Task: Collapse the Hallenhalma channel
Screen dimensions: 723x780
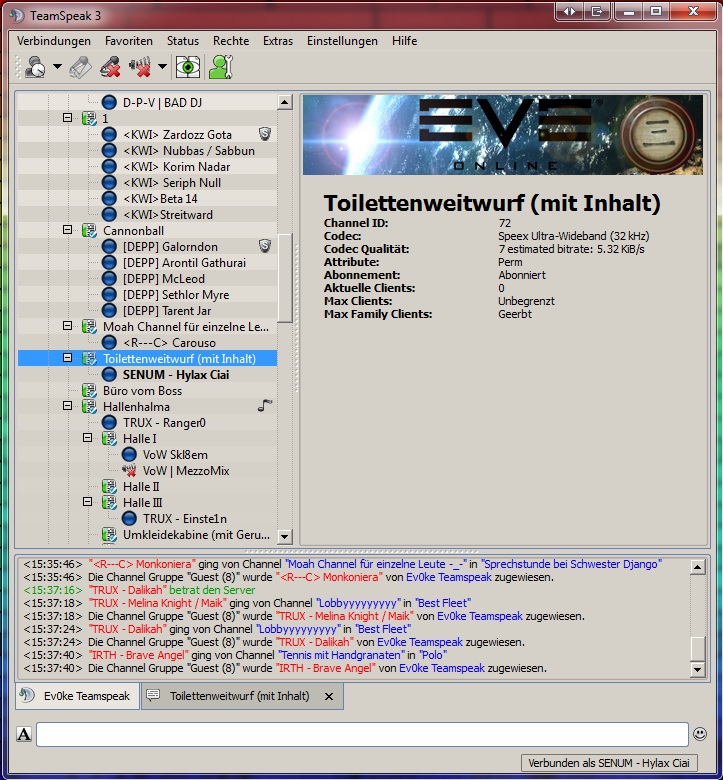Action: (x=68, y=406)
